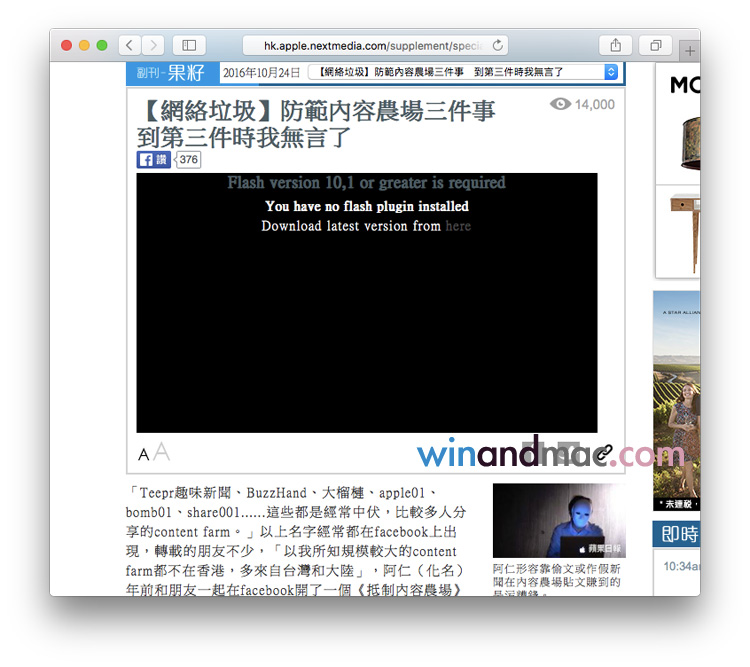Toggle the Safari sidebar button
This screenshot has width=750, height=667.
188,45
